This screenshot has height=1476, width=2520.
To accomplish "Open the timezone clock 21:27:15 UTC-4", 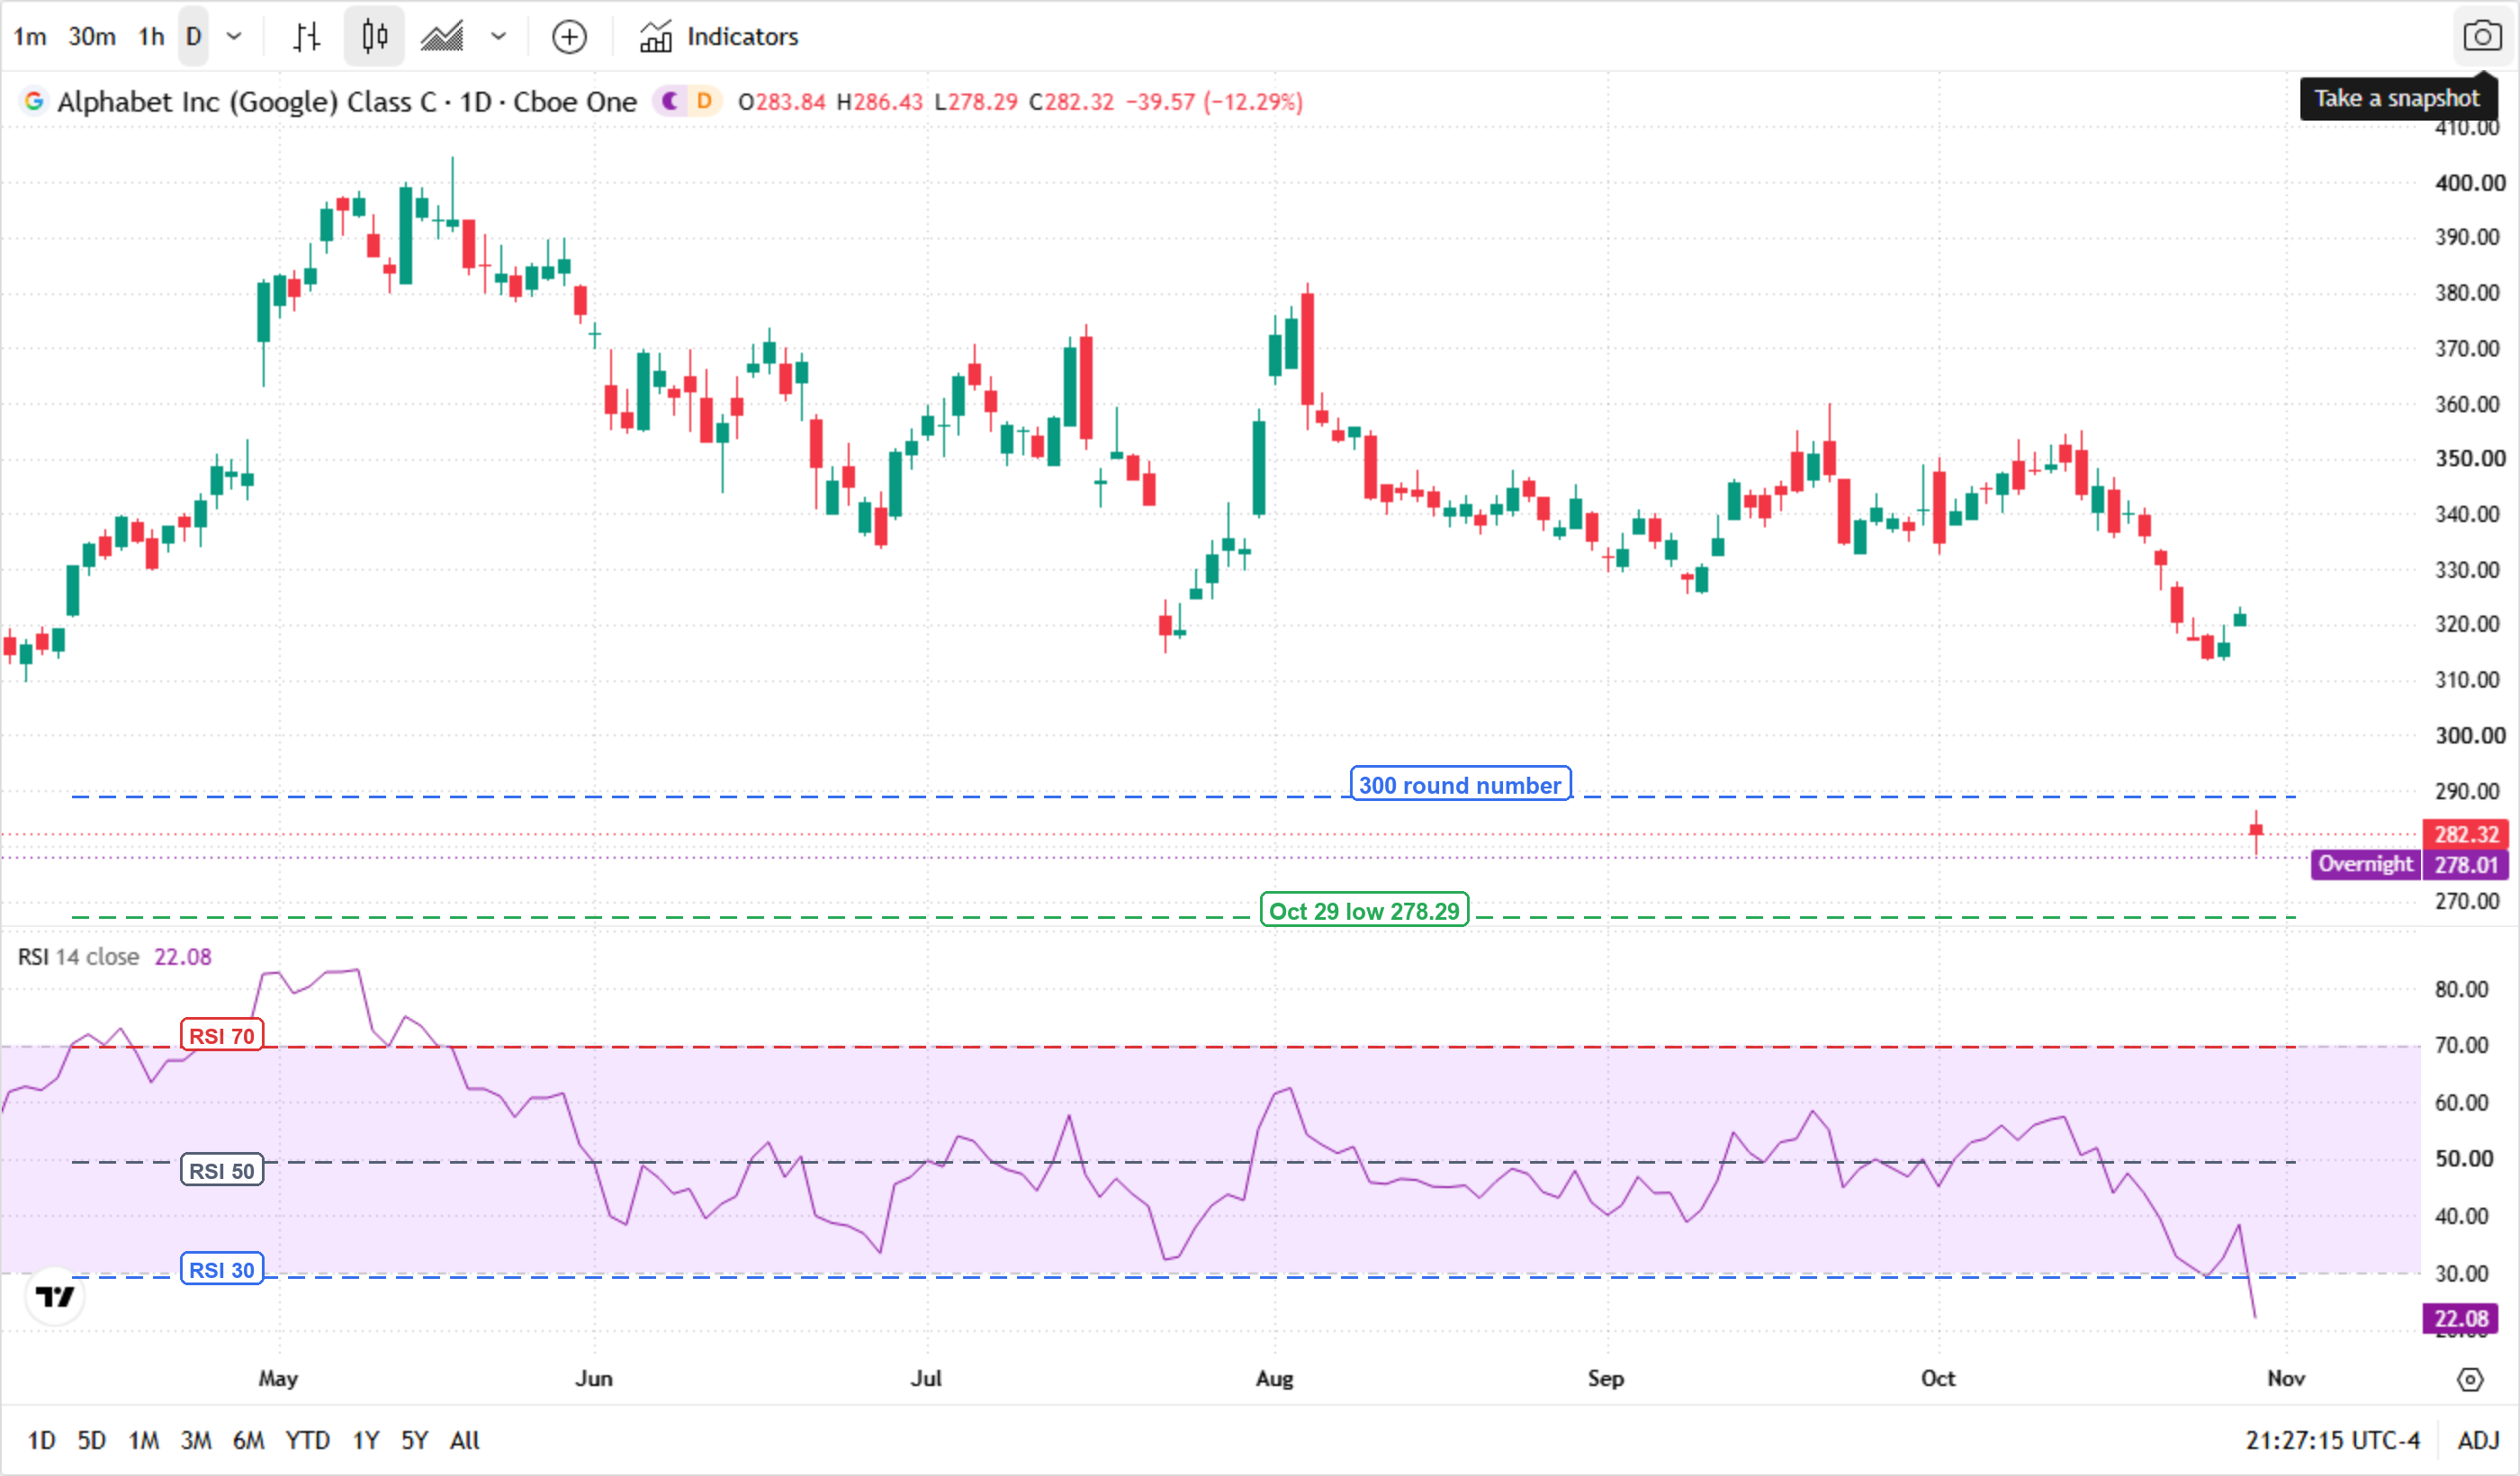I will click(x=2332, y=1441).
